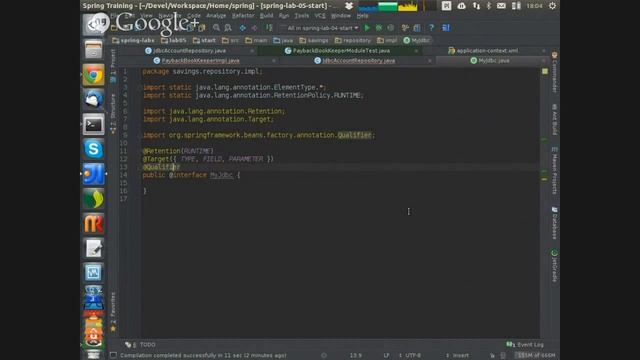Open the UTF-8 encoding selector
Viewport: 640px width, 360px height.
click(413, 355)
